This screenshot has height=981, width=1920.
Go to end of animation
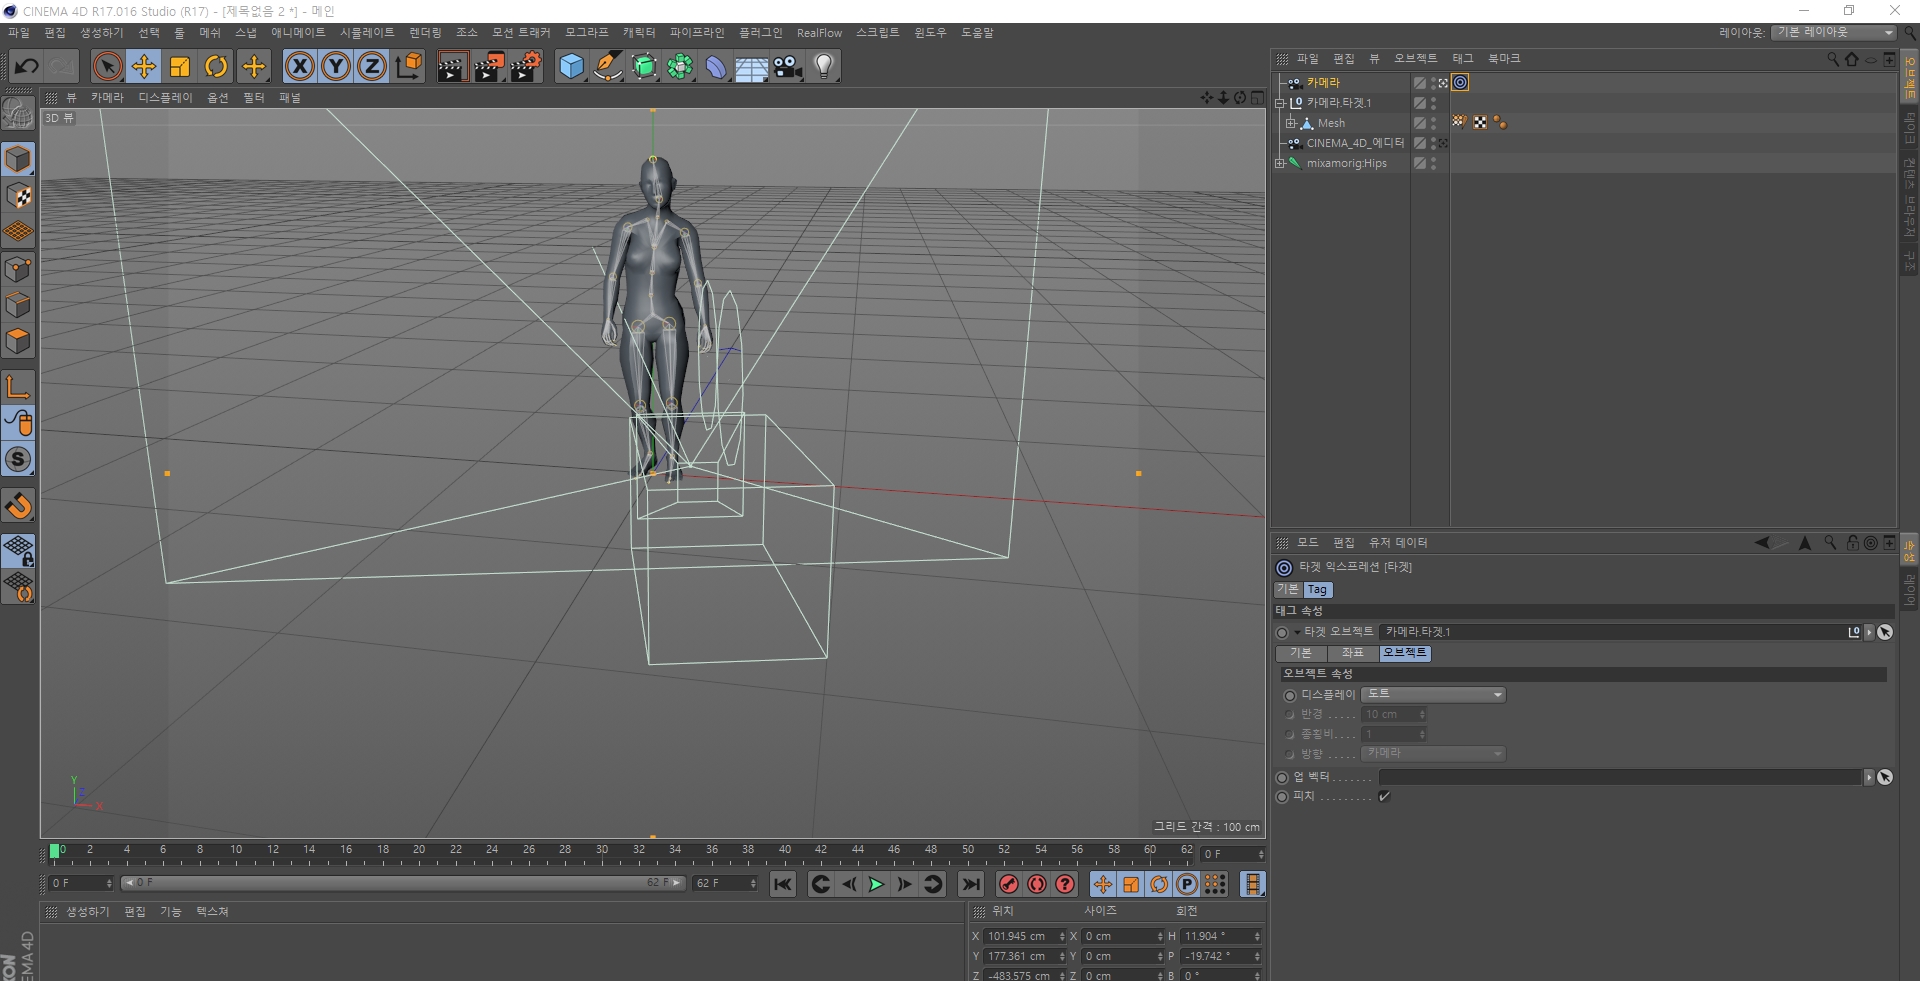970,884
